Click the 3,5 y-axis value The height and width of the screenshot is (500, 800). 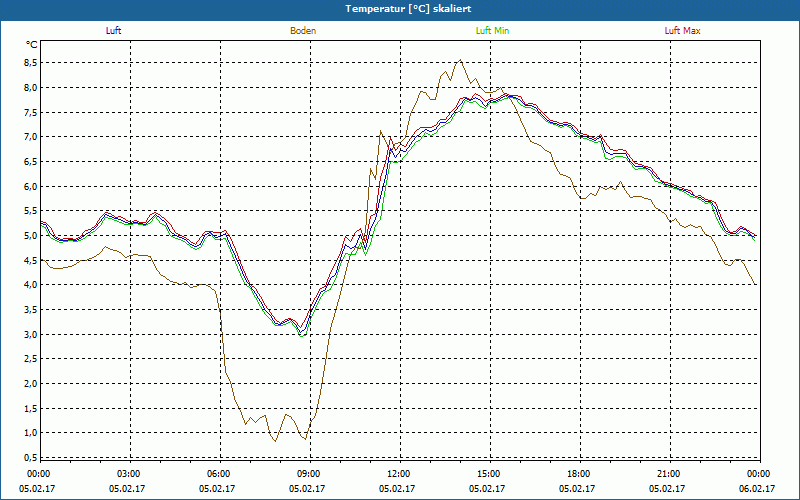(30, 310)
